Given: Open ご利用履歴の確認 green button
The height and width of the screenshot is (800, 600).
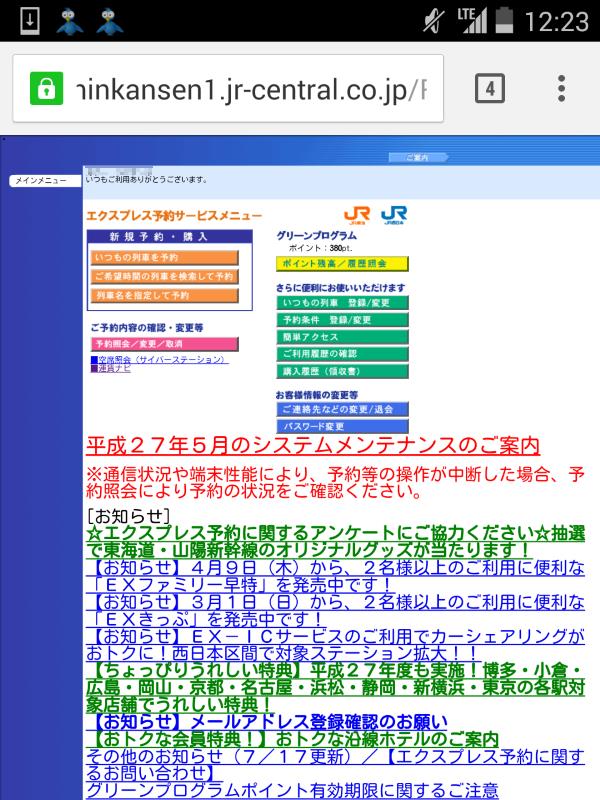Looking at the screenshot, I should point(342,354).
